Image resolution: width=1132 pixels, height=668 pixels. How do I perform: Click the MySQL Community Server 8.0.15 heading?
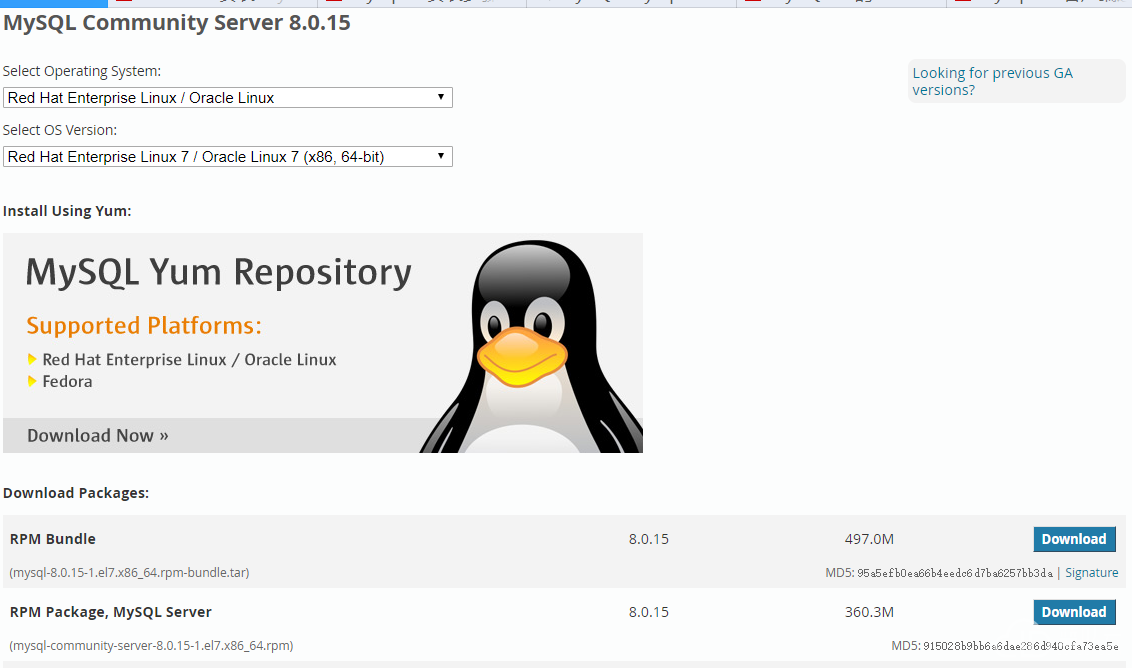(x=177, y=22)
